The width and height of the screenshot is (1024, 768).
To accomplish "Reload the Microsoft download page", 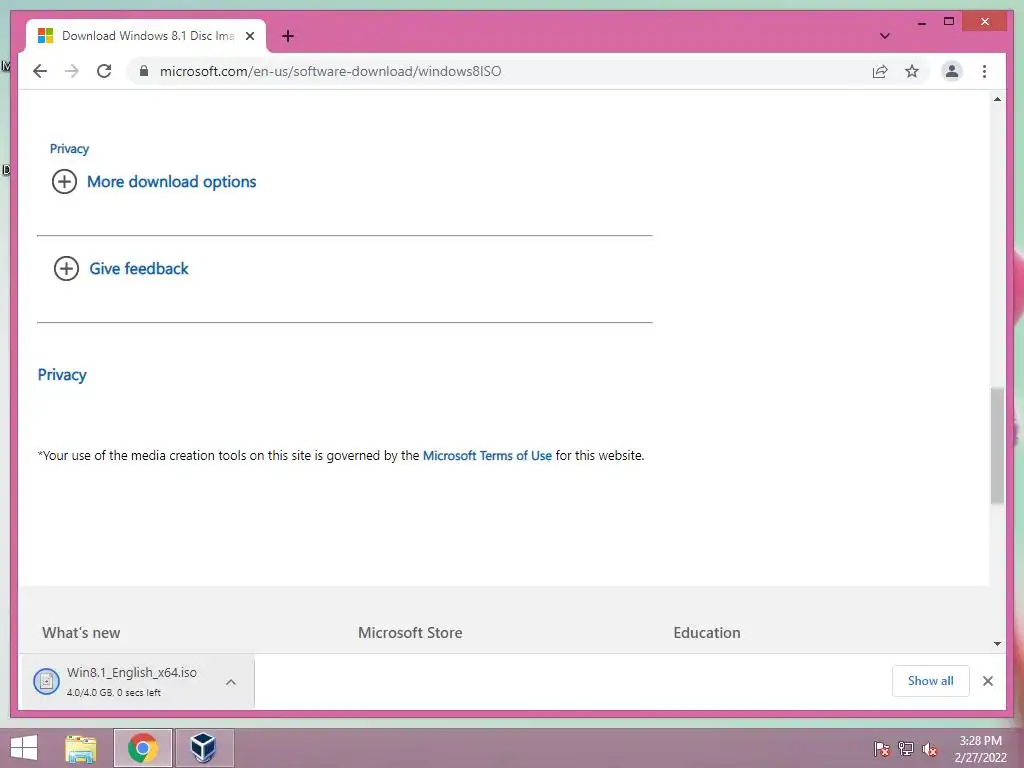I will 104,71.
